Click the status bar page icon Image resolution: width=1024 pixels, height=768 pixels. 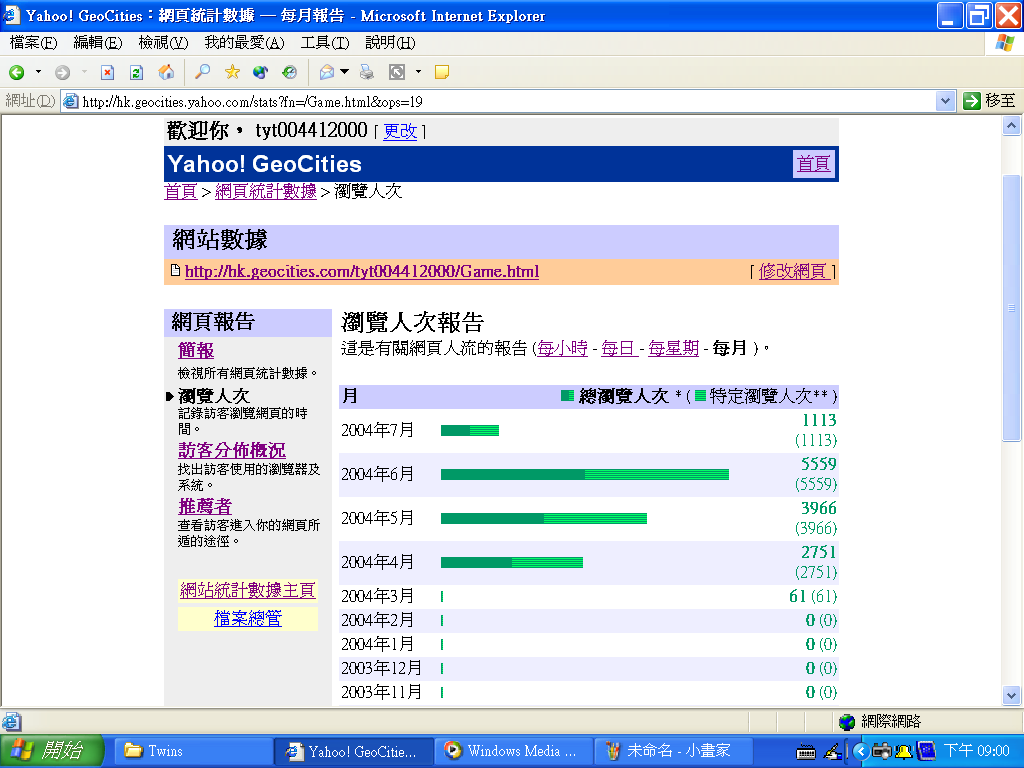pos(11,721)
